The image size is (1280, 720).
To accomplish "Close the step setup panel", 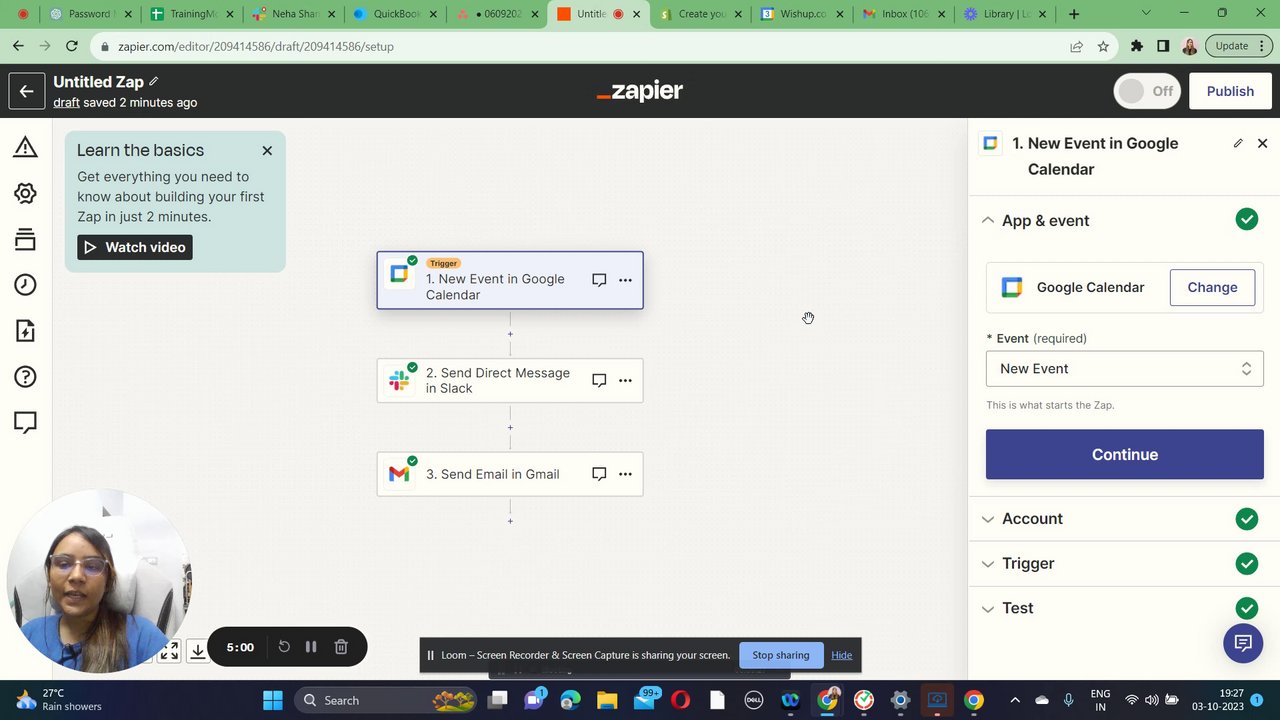I will point(1262,143).
